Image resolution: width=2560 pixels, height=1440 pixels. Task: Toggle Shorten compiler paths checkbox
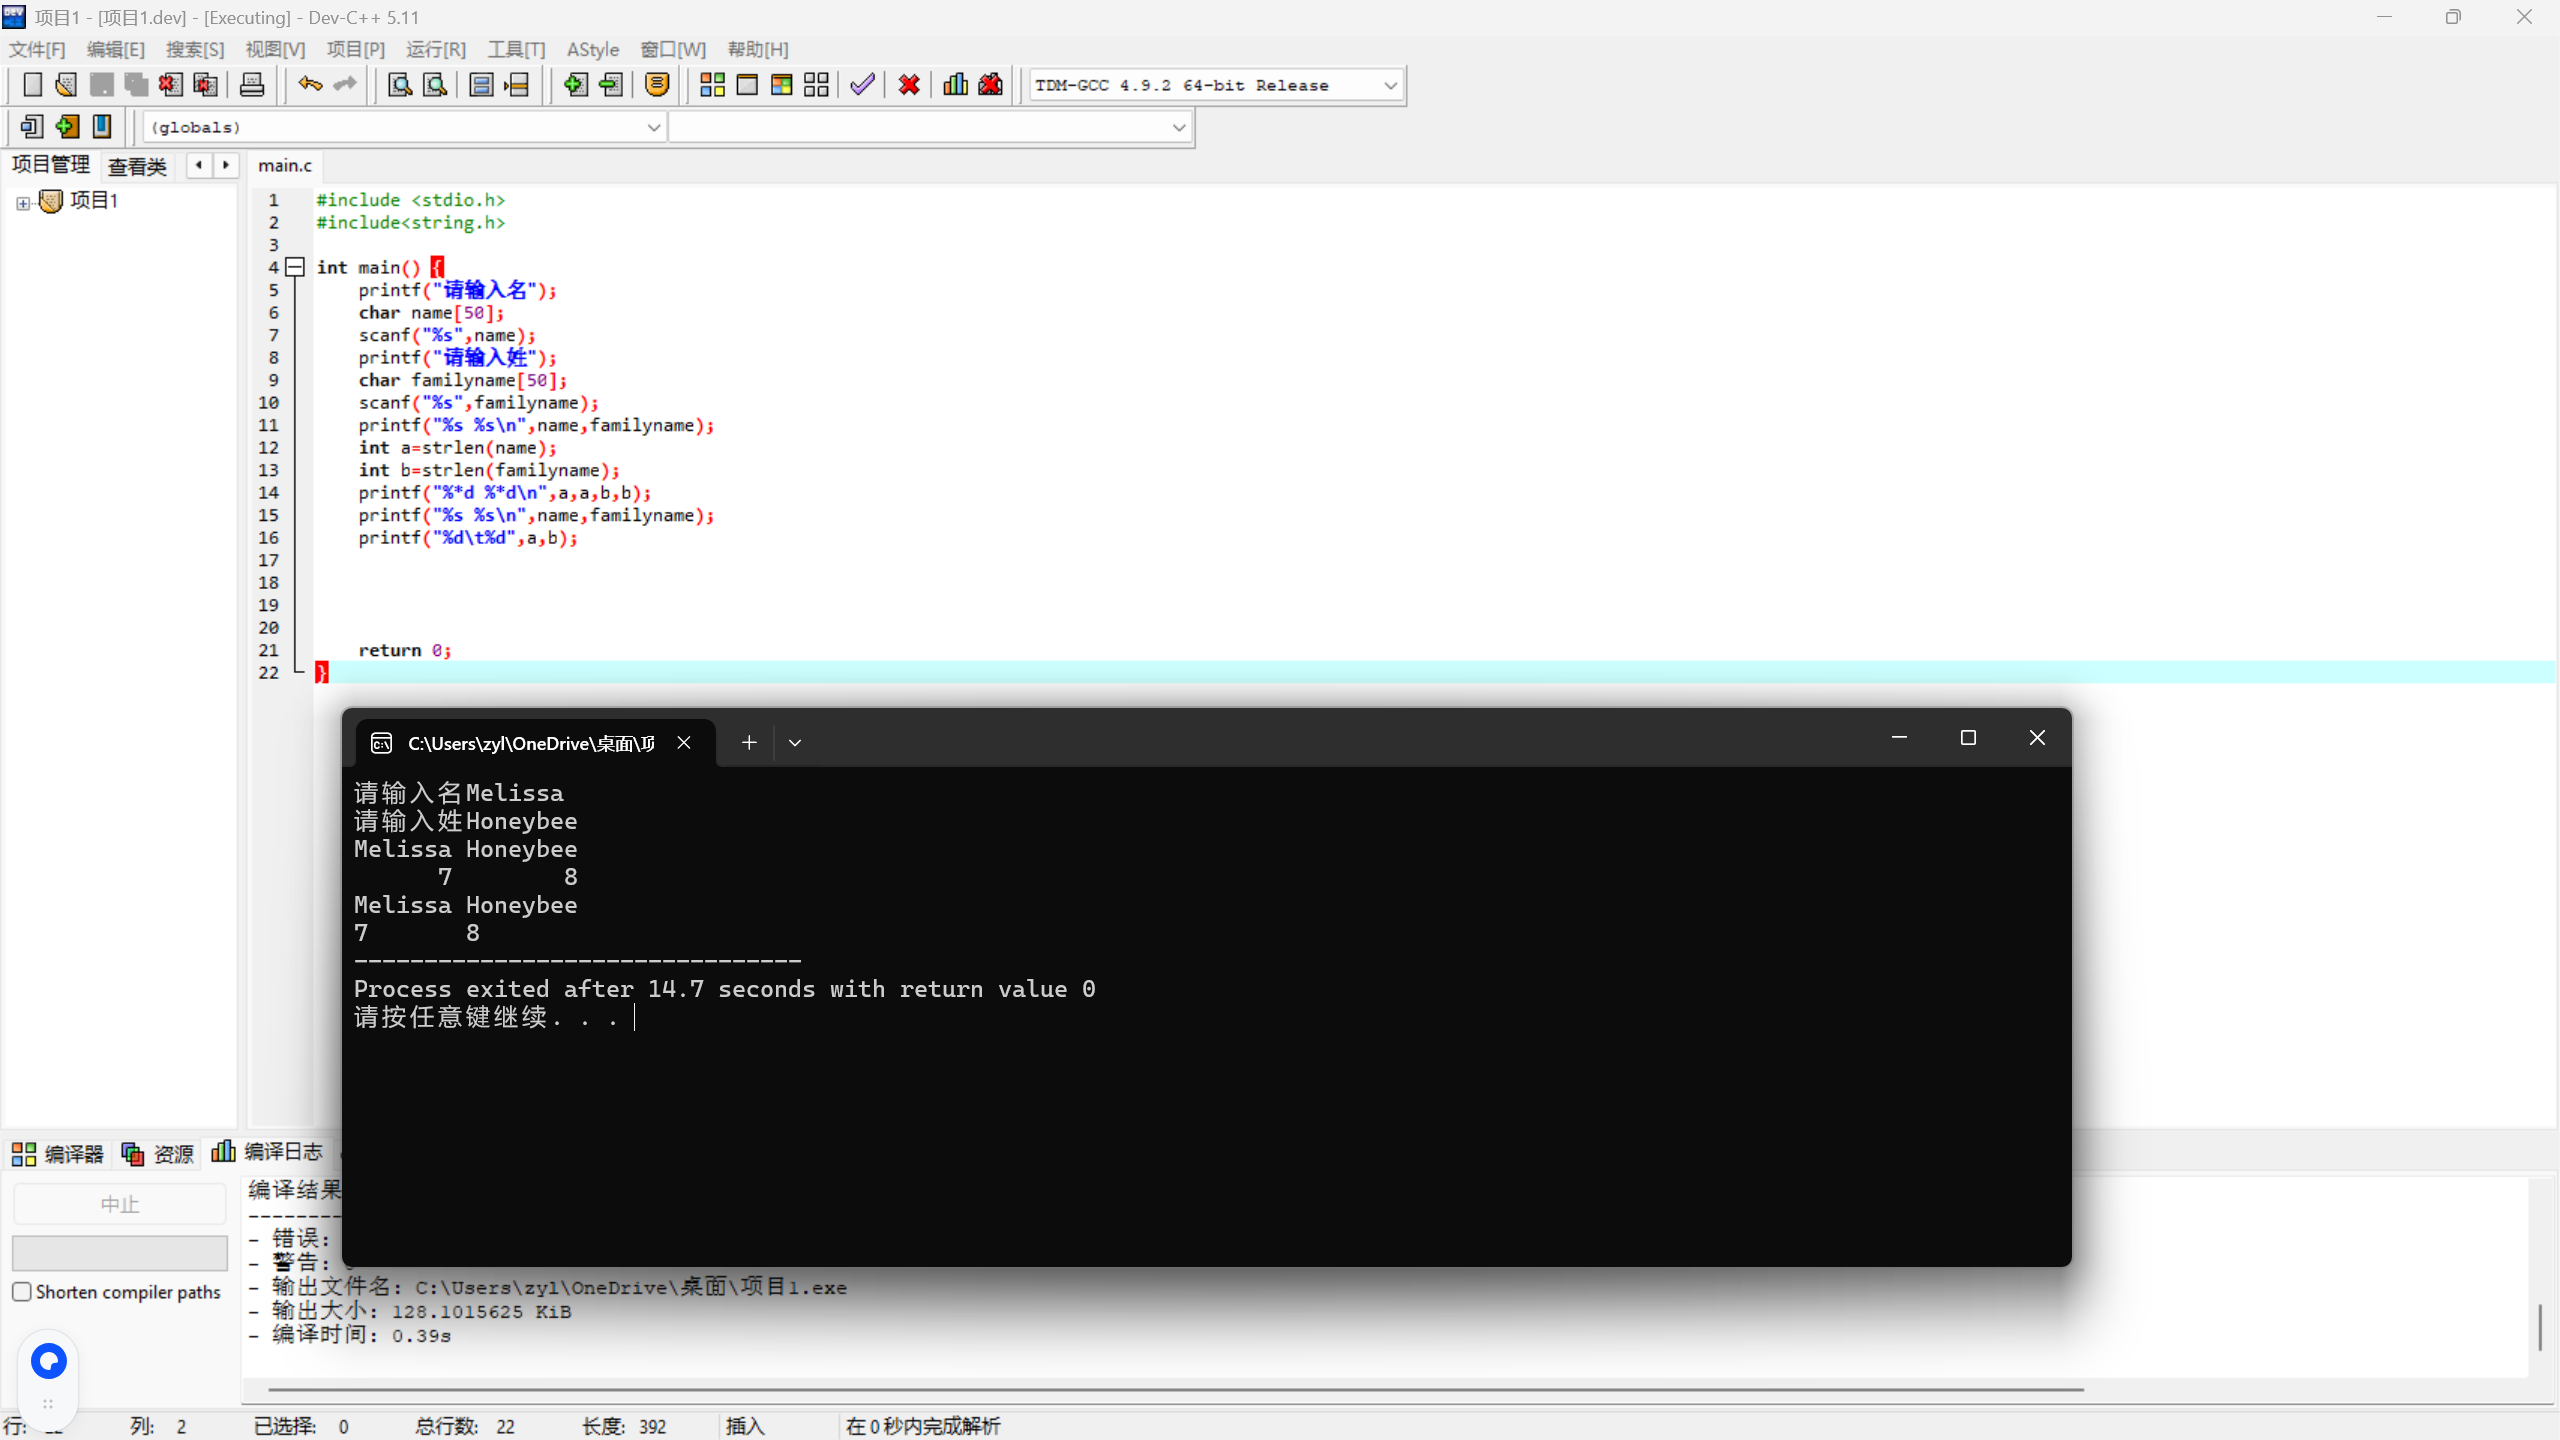point(22,1291)
